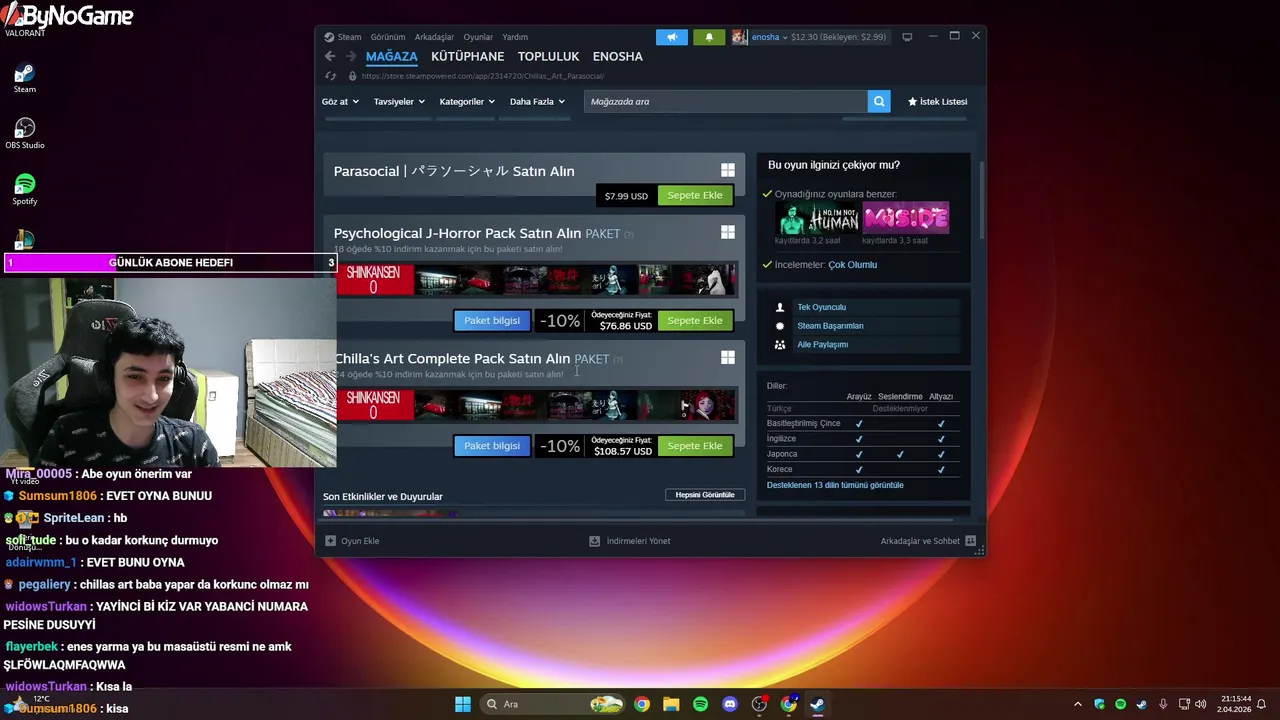
Task: Go back with the Steam back arrow
Action: tap(330, 56)
